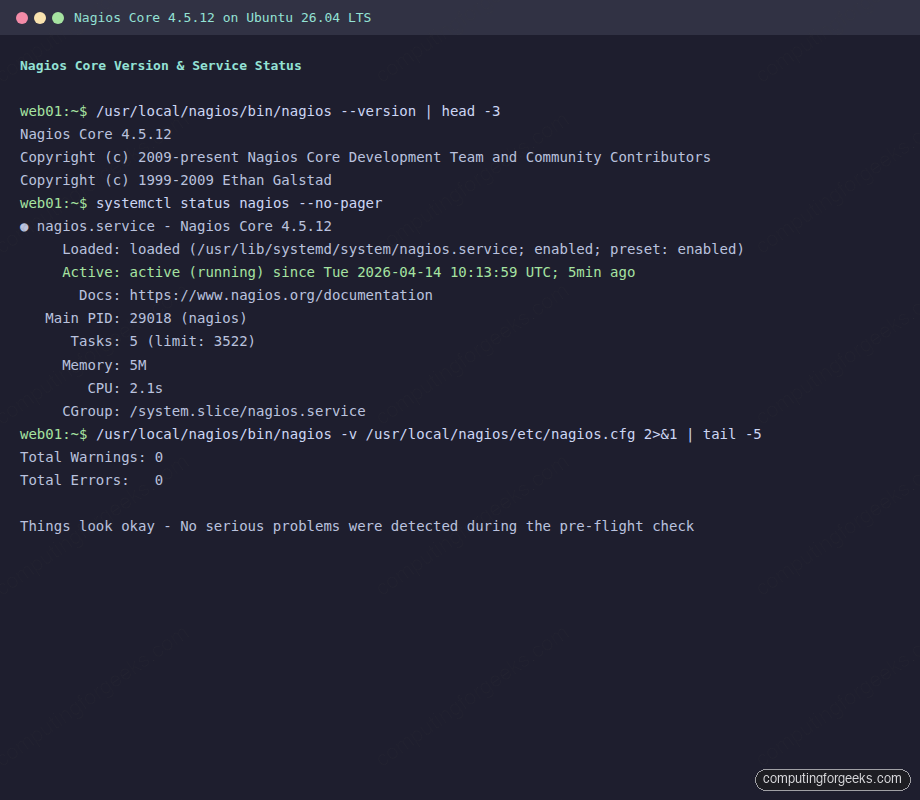Click the green nagios.service status bullet
The width and height of the screenshot is (920, 800).
(23, 226)
